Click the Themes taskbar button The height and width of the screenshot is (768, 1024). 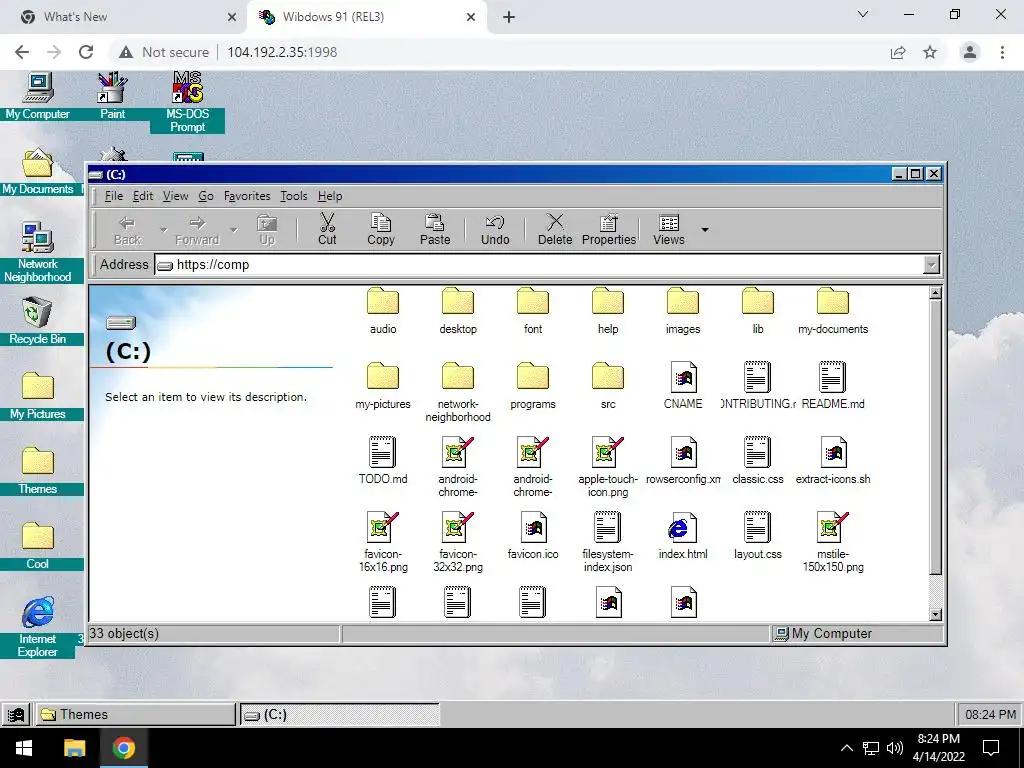click(x=135, y=714)
